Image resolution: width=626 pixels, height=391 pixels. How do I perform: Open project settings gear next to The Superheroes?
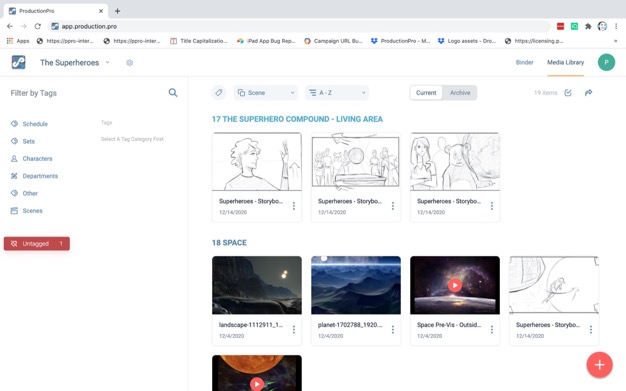click(129, 63)
